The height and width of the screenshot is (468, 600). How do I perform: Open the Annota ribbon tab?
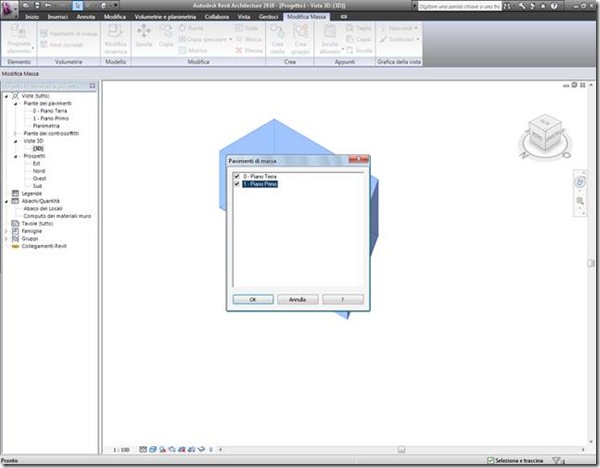(x=86, y=17)
